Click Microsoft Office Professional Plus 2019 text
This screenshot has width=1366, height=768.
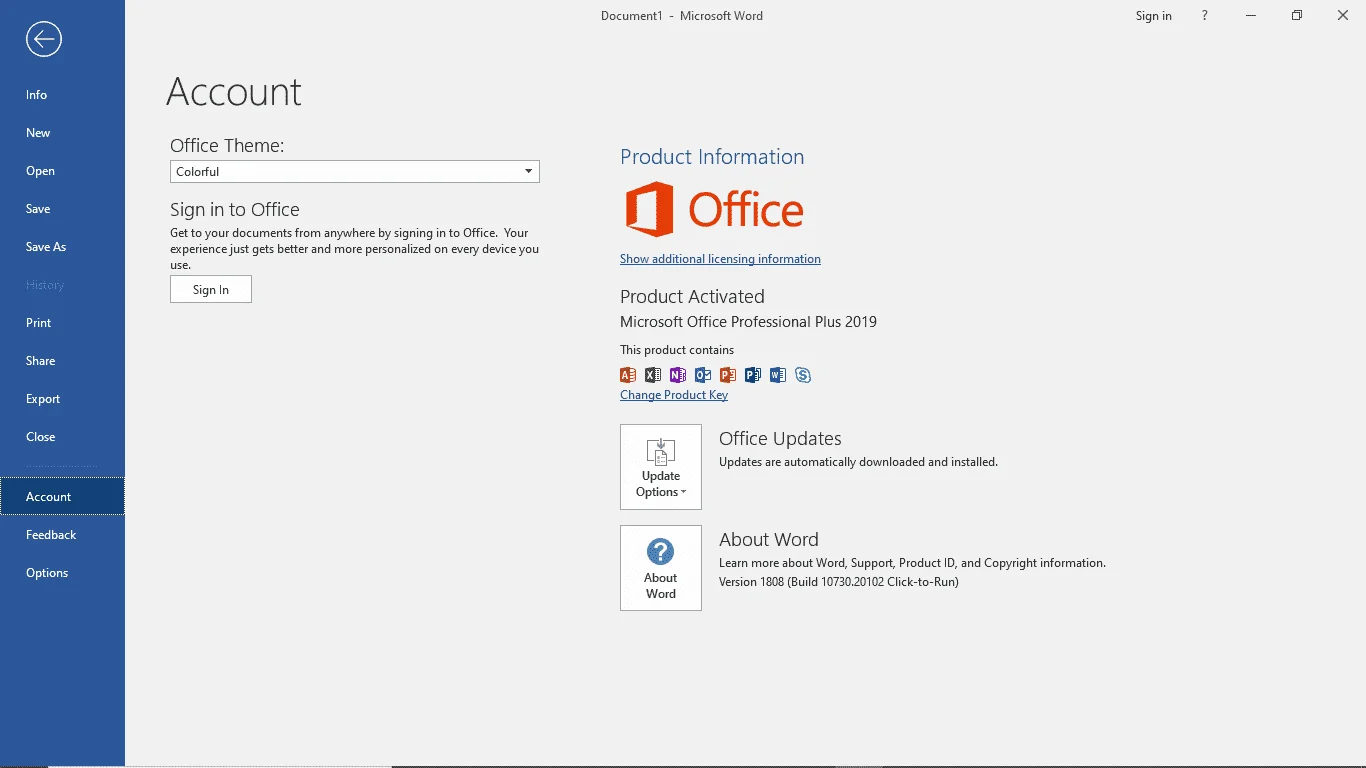tap(748, 322)
